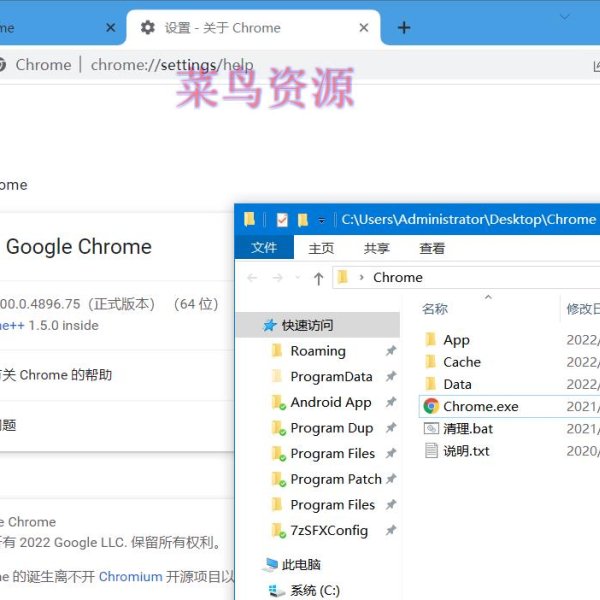This screenshot has height=600, width=600.
Task: Open the Android App quick access folder
Action: pos(331,402)
